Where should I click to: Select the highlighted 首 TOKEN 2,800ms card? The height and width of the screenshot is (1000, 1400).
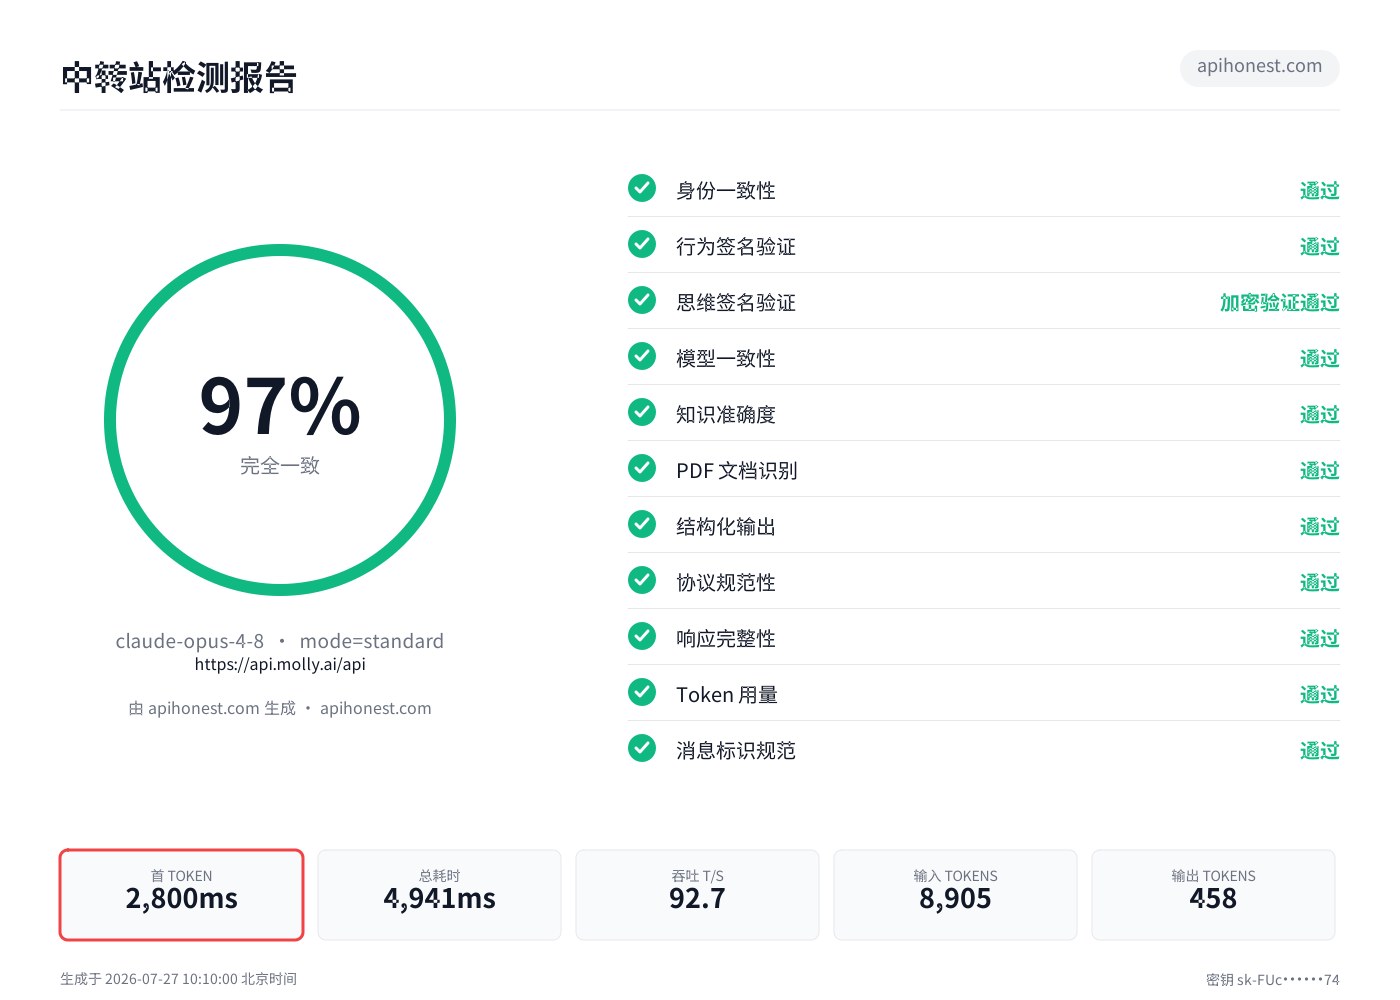click(181, 895)
